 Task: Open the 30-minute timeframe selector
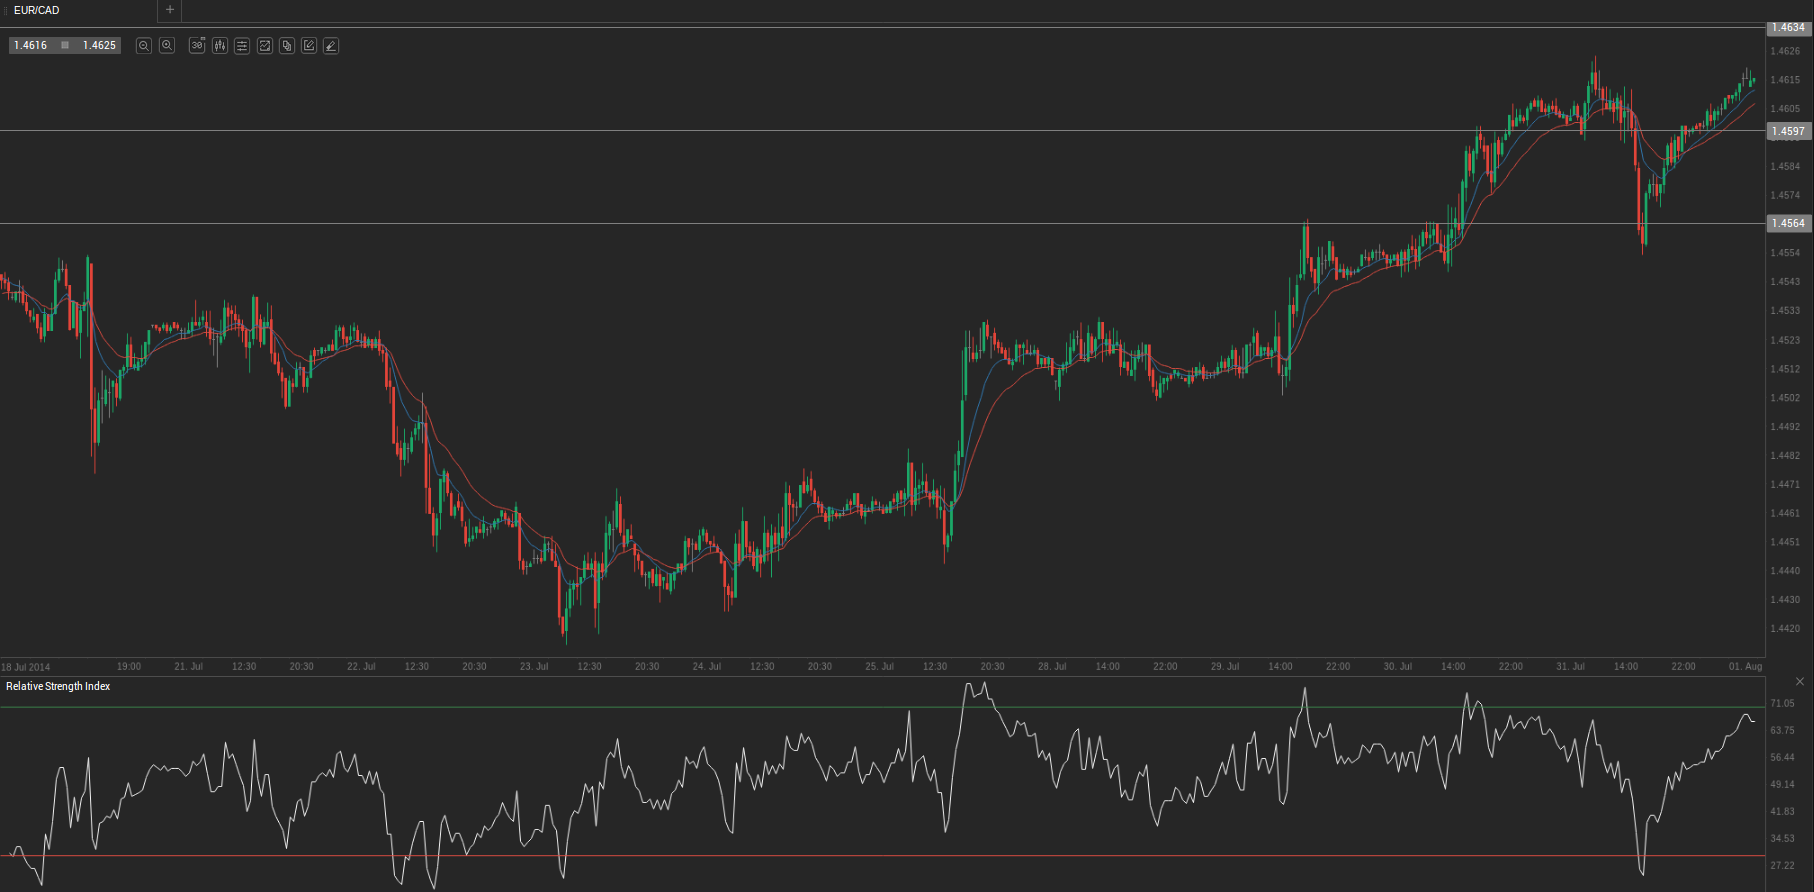197,46
